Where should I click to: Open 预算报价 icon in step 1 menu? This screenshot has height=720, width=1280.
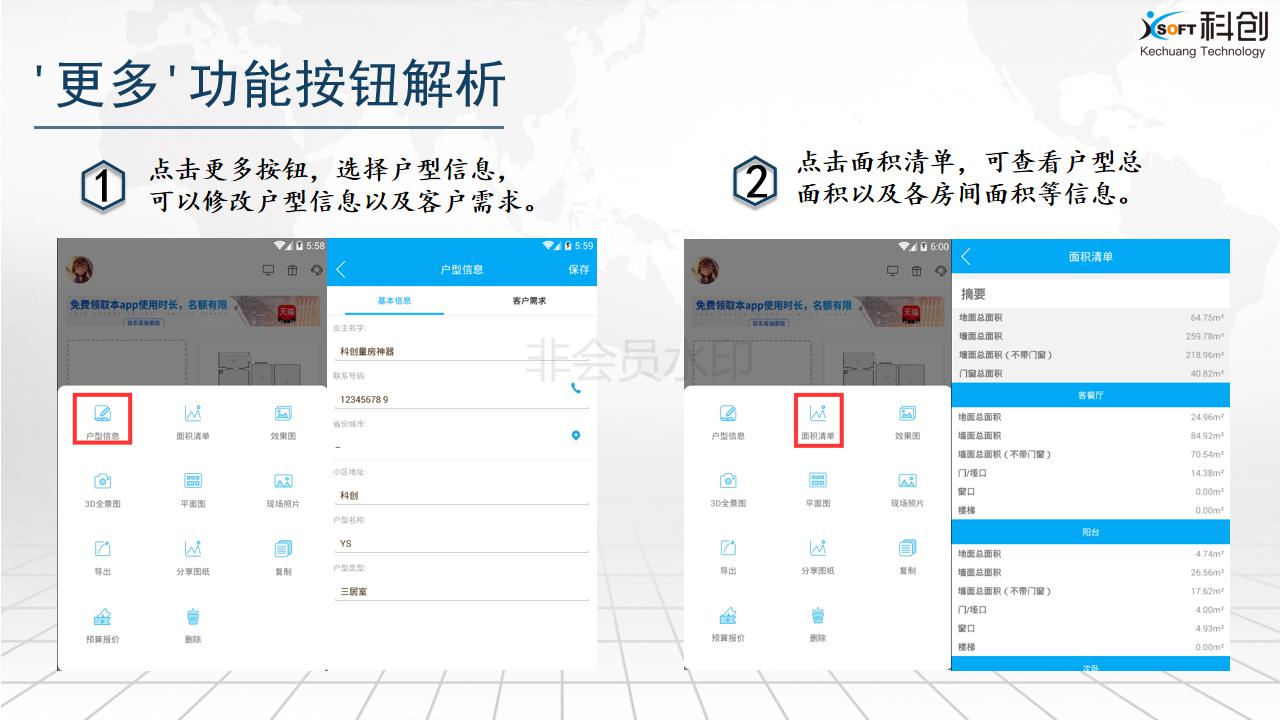(x=102, y=616)
